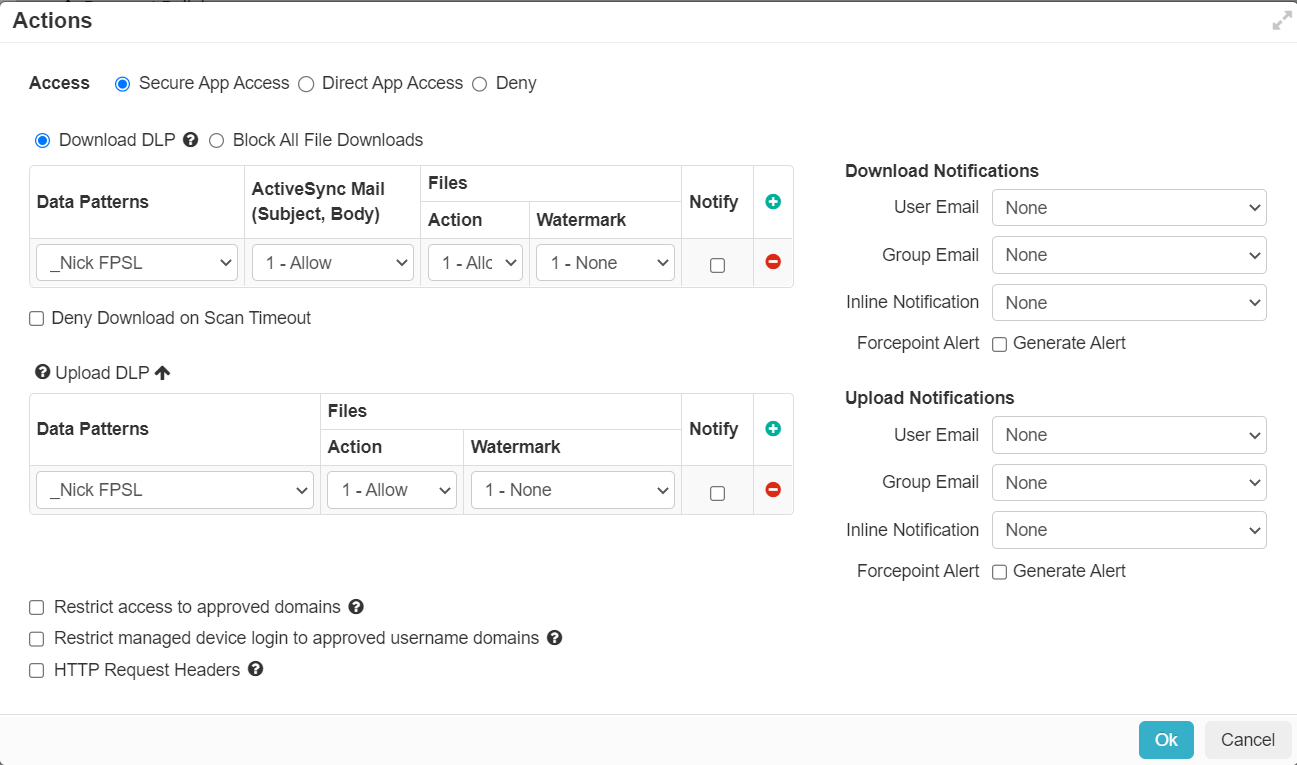This screenshot has height=765, width=1297.
Task: Select Direct App Access
Action: [306, 84]
